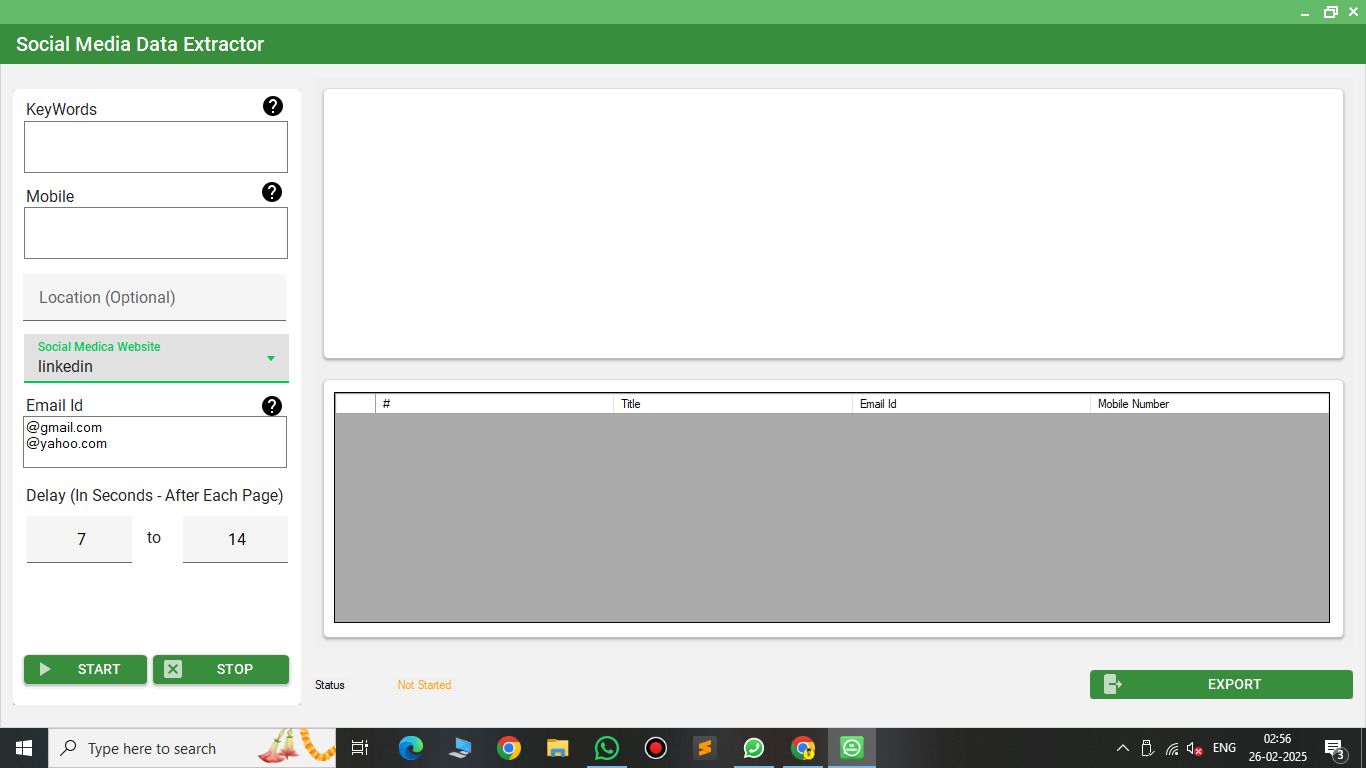Open the WhatsApp Business taskbar icon
Screen dimensions: 1366x768
point(754,748)
